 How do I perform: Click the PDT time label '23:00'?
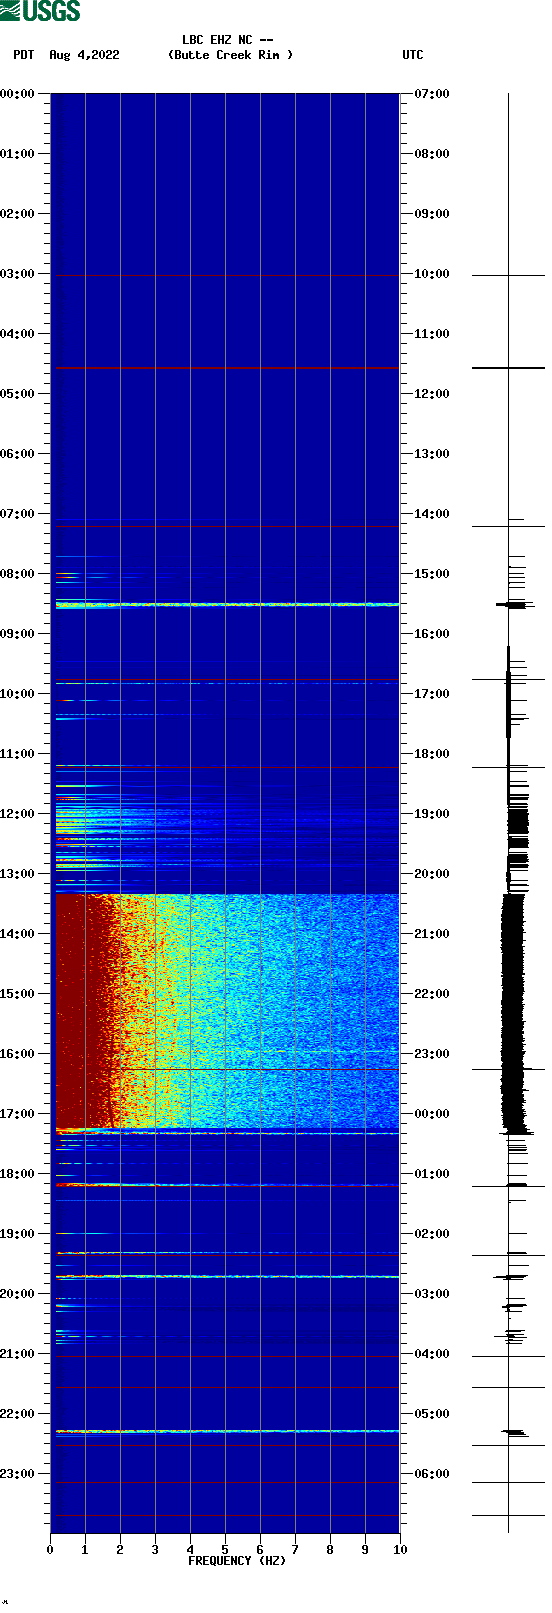click(x=18, y=1474)
